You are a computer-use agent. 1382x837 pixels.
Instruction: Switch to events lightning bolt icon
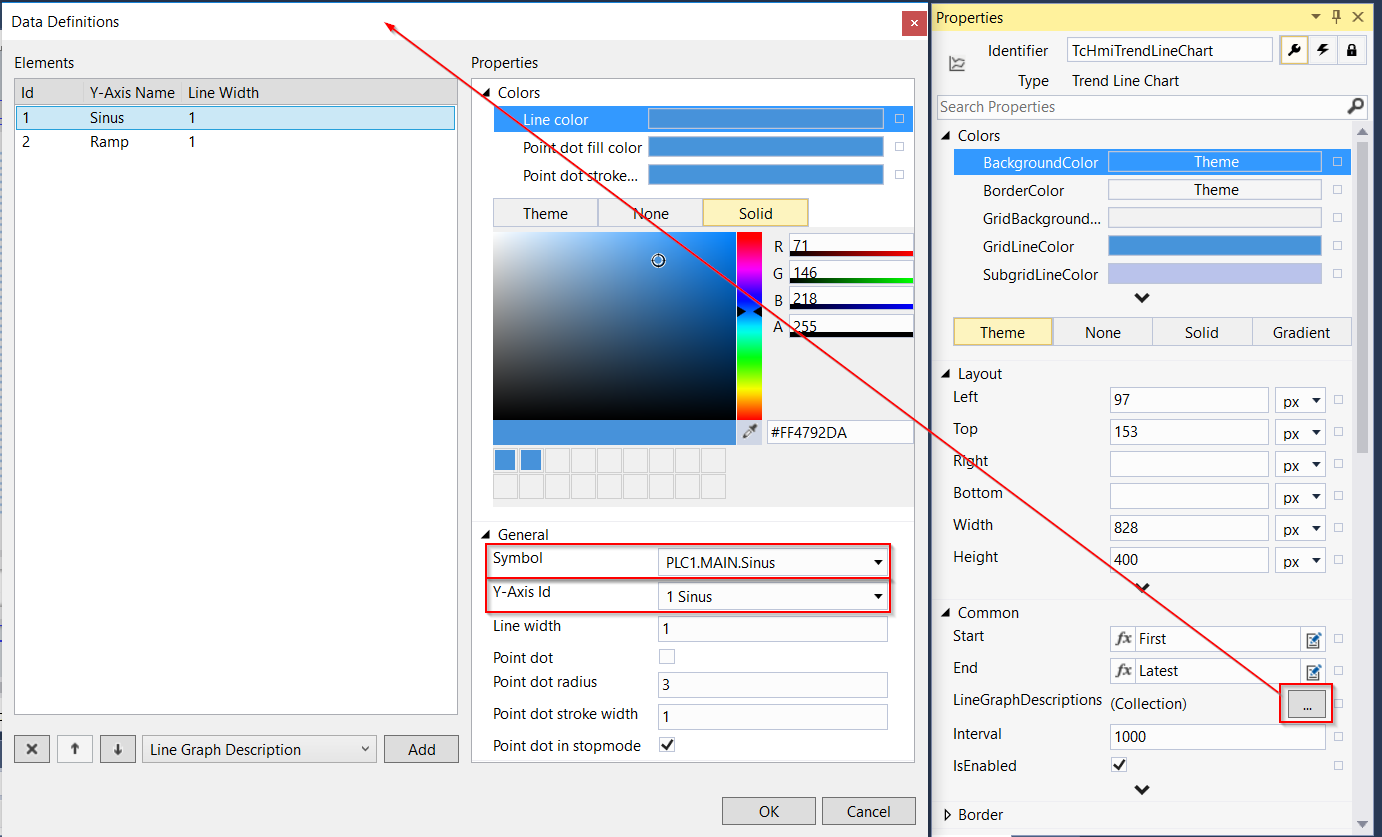click(x=1323, y=50)
